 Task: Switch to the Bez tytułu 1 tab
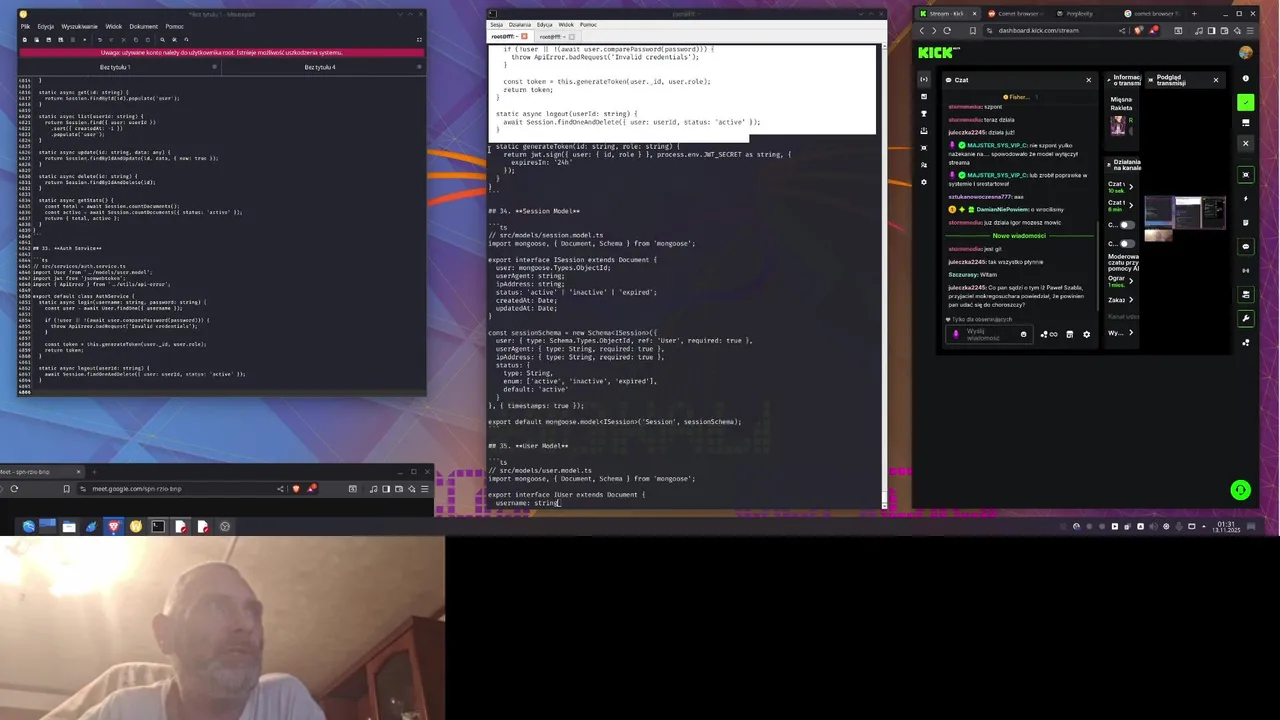(115, 67)
